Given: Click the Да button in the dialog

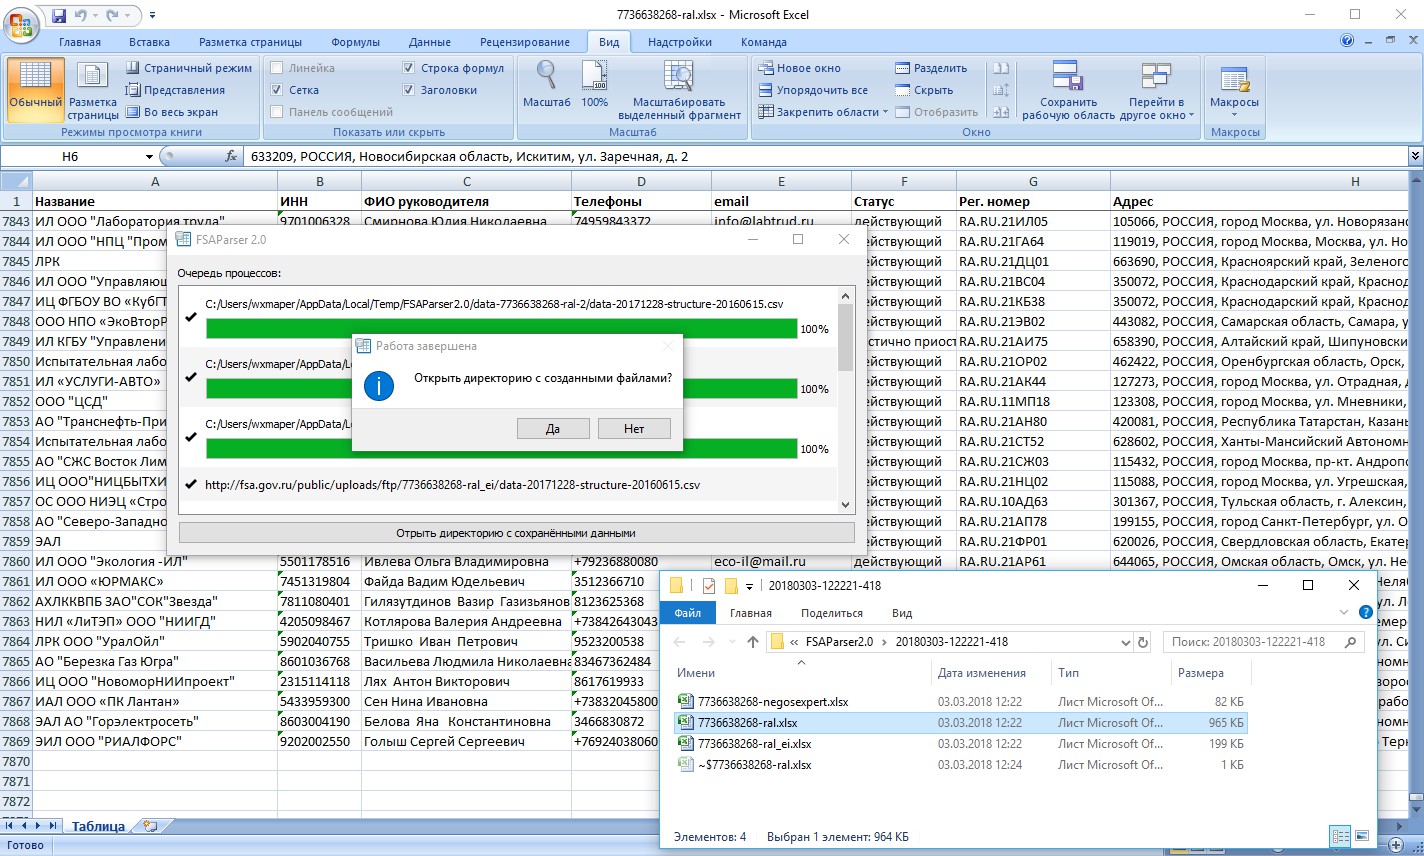Looking at the screenshot, I should [x=553, y=428].
